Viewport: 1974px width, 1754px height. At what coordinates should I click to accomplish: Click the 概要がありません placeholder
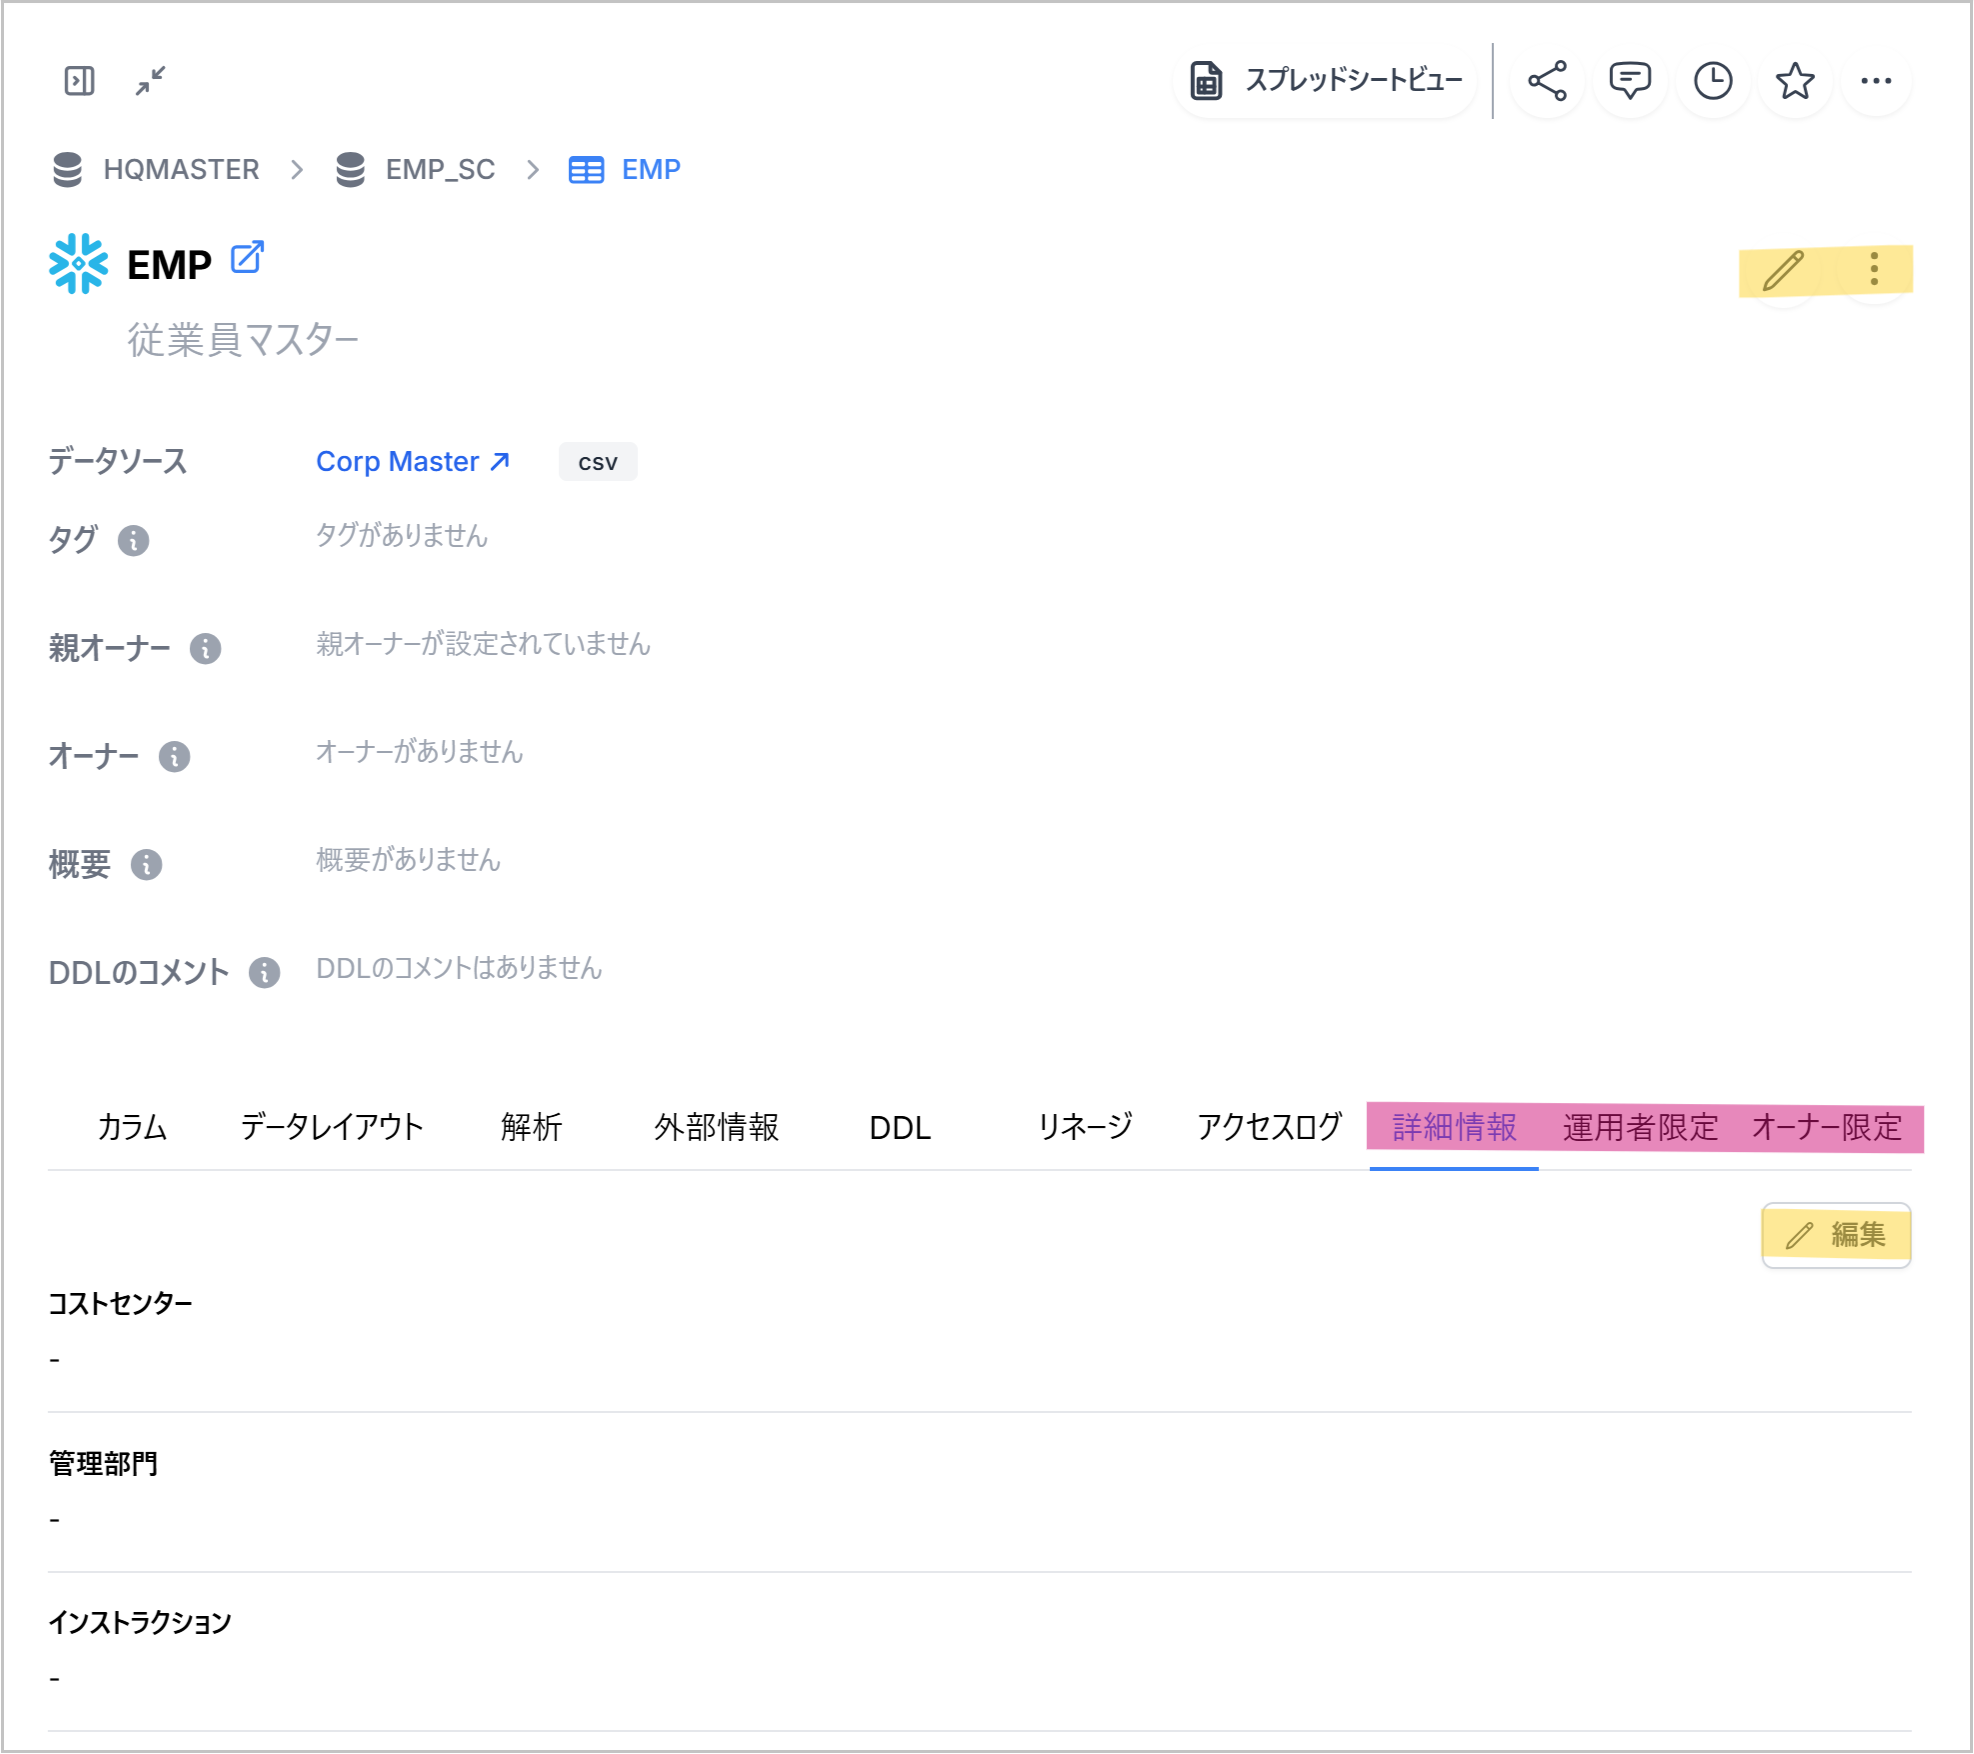(408, 860)
